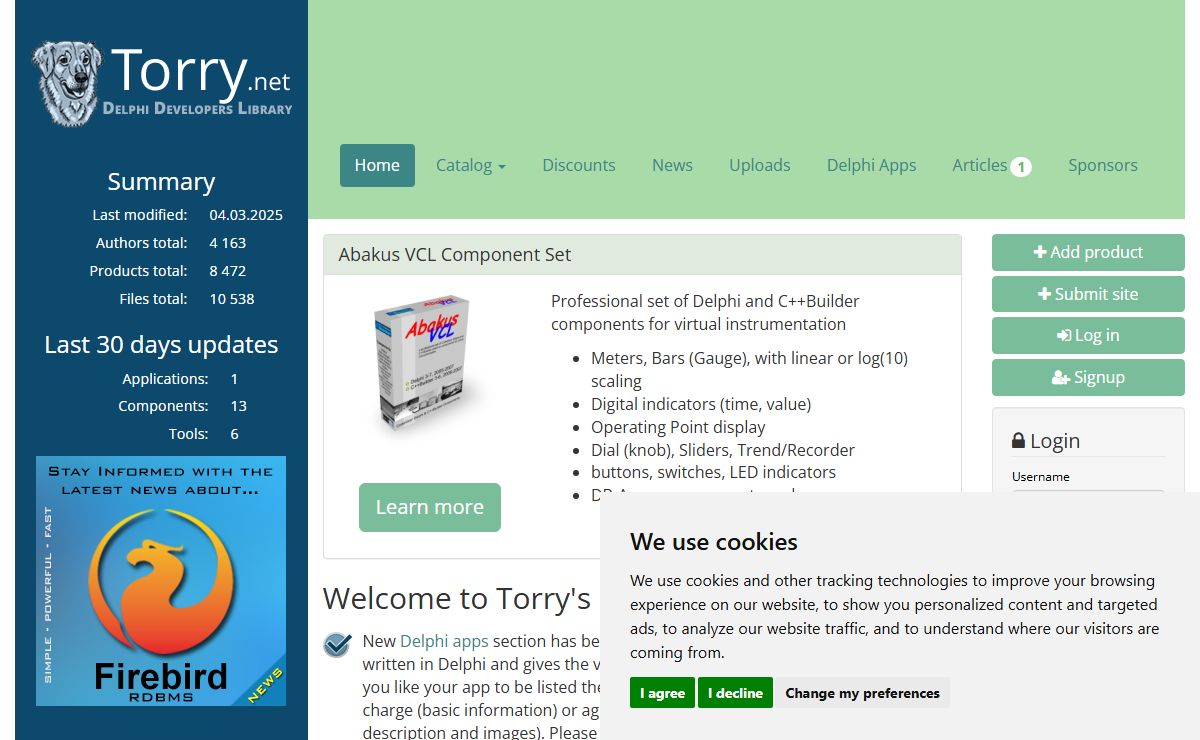Open the Firebird RDBMS news banner
1200x740 pixels.
click(x=161, y=581)
